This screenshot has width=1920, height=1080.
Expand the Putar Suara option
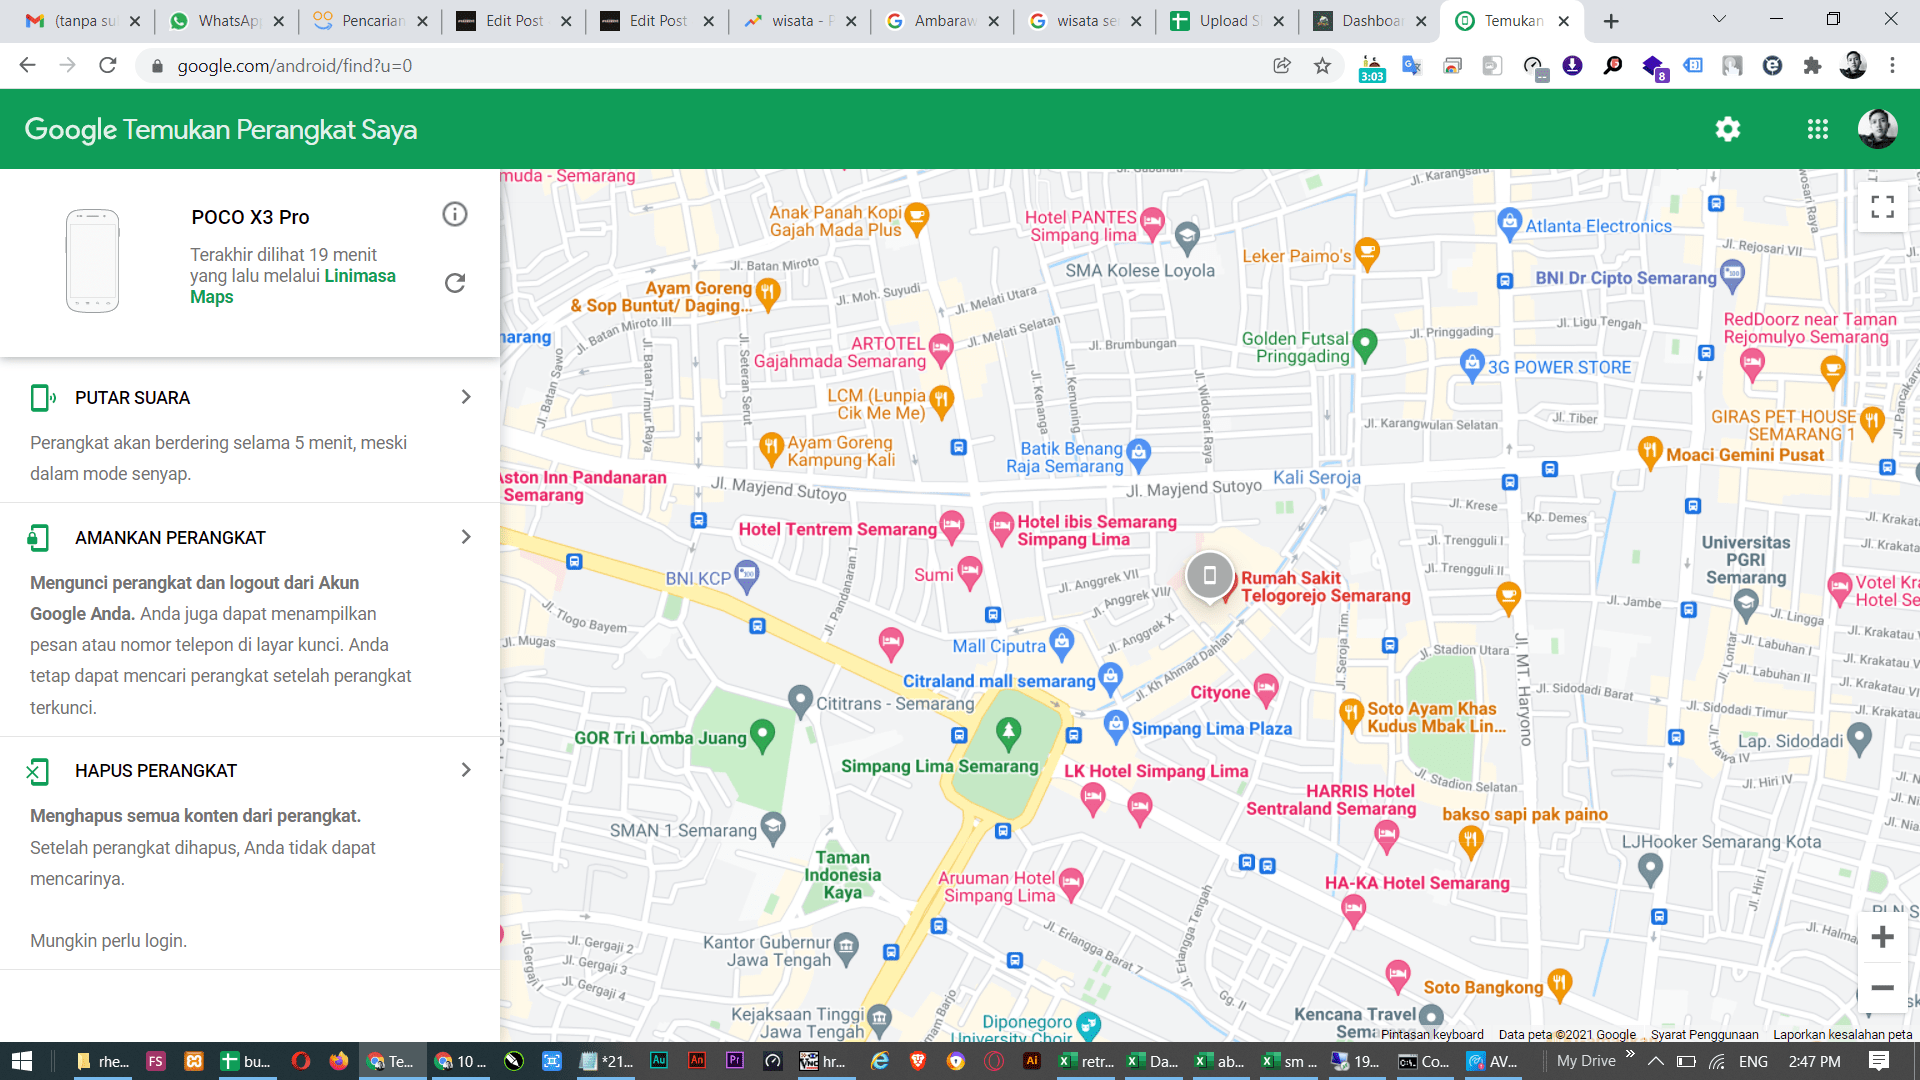(465, 397)
